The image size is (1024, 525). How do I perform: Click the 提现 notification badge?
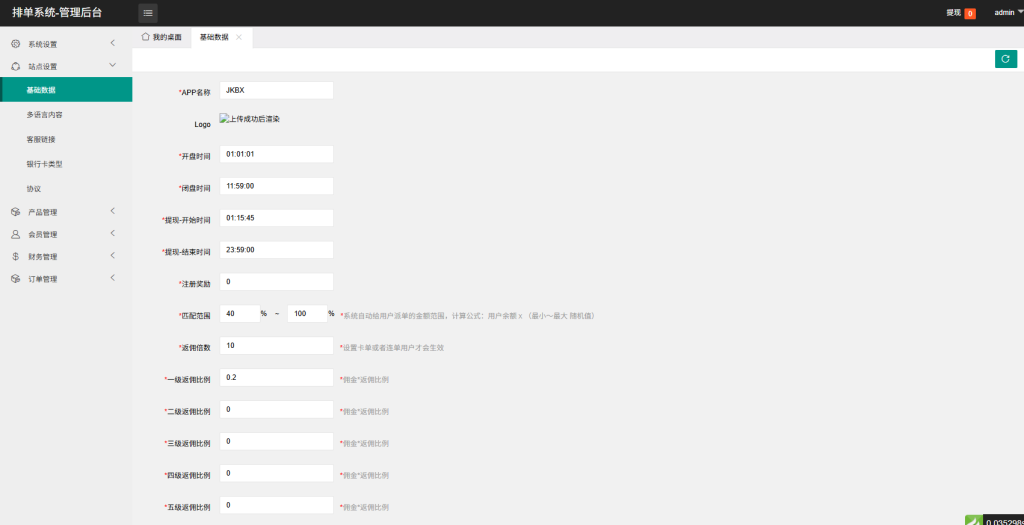tap(969, 14)
